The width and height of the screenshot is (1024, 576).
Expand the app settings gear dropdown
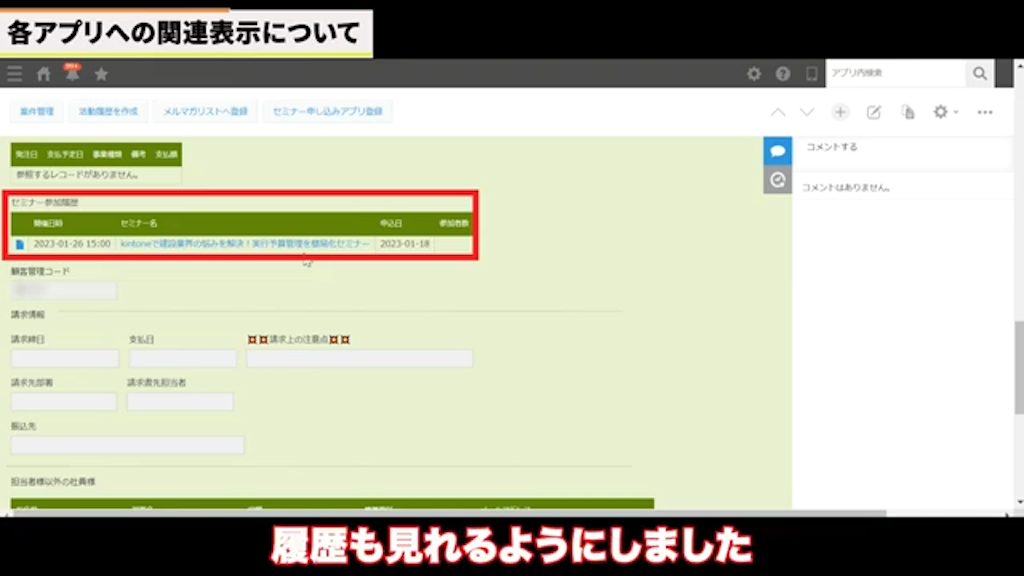(x=944, y=112)
